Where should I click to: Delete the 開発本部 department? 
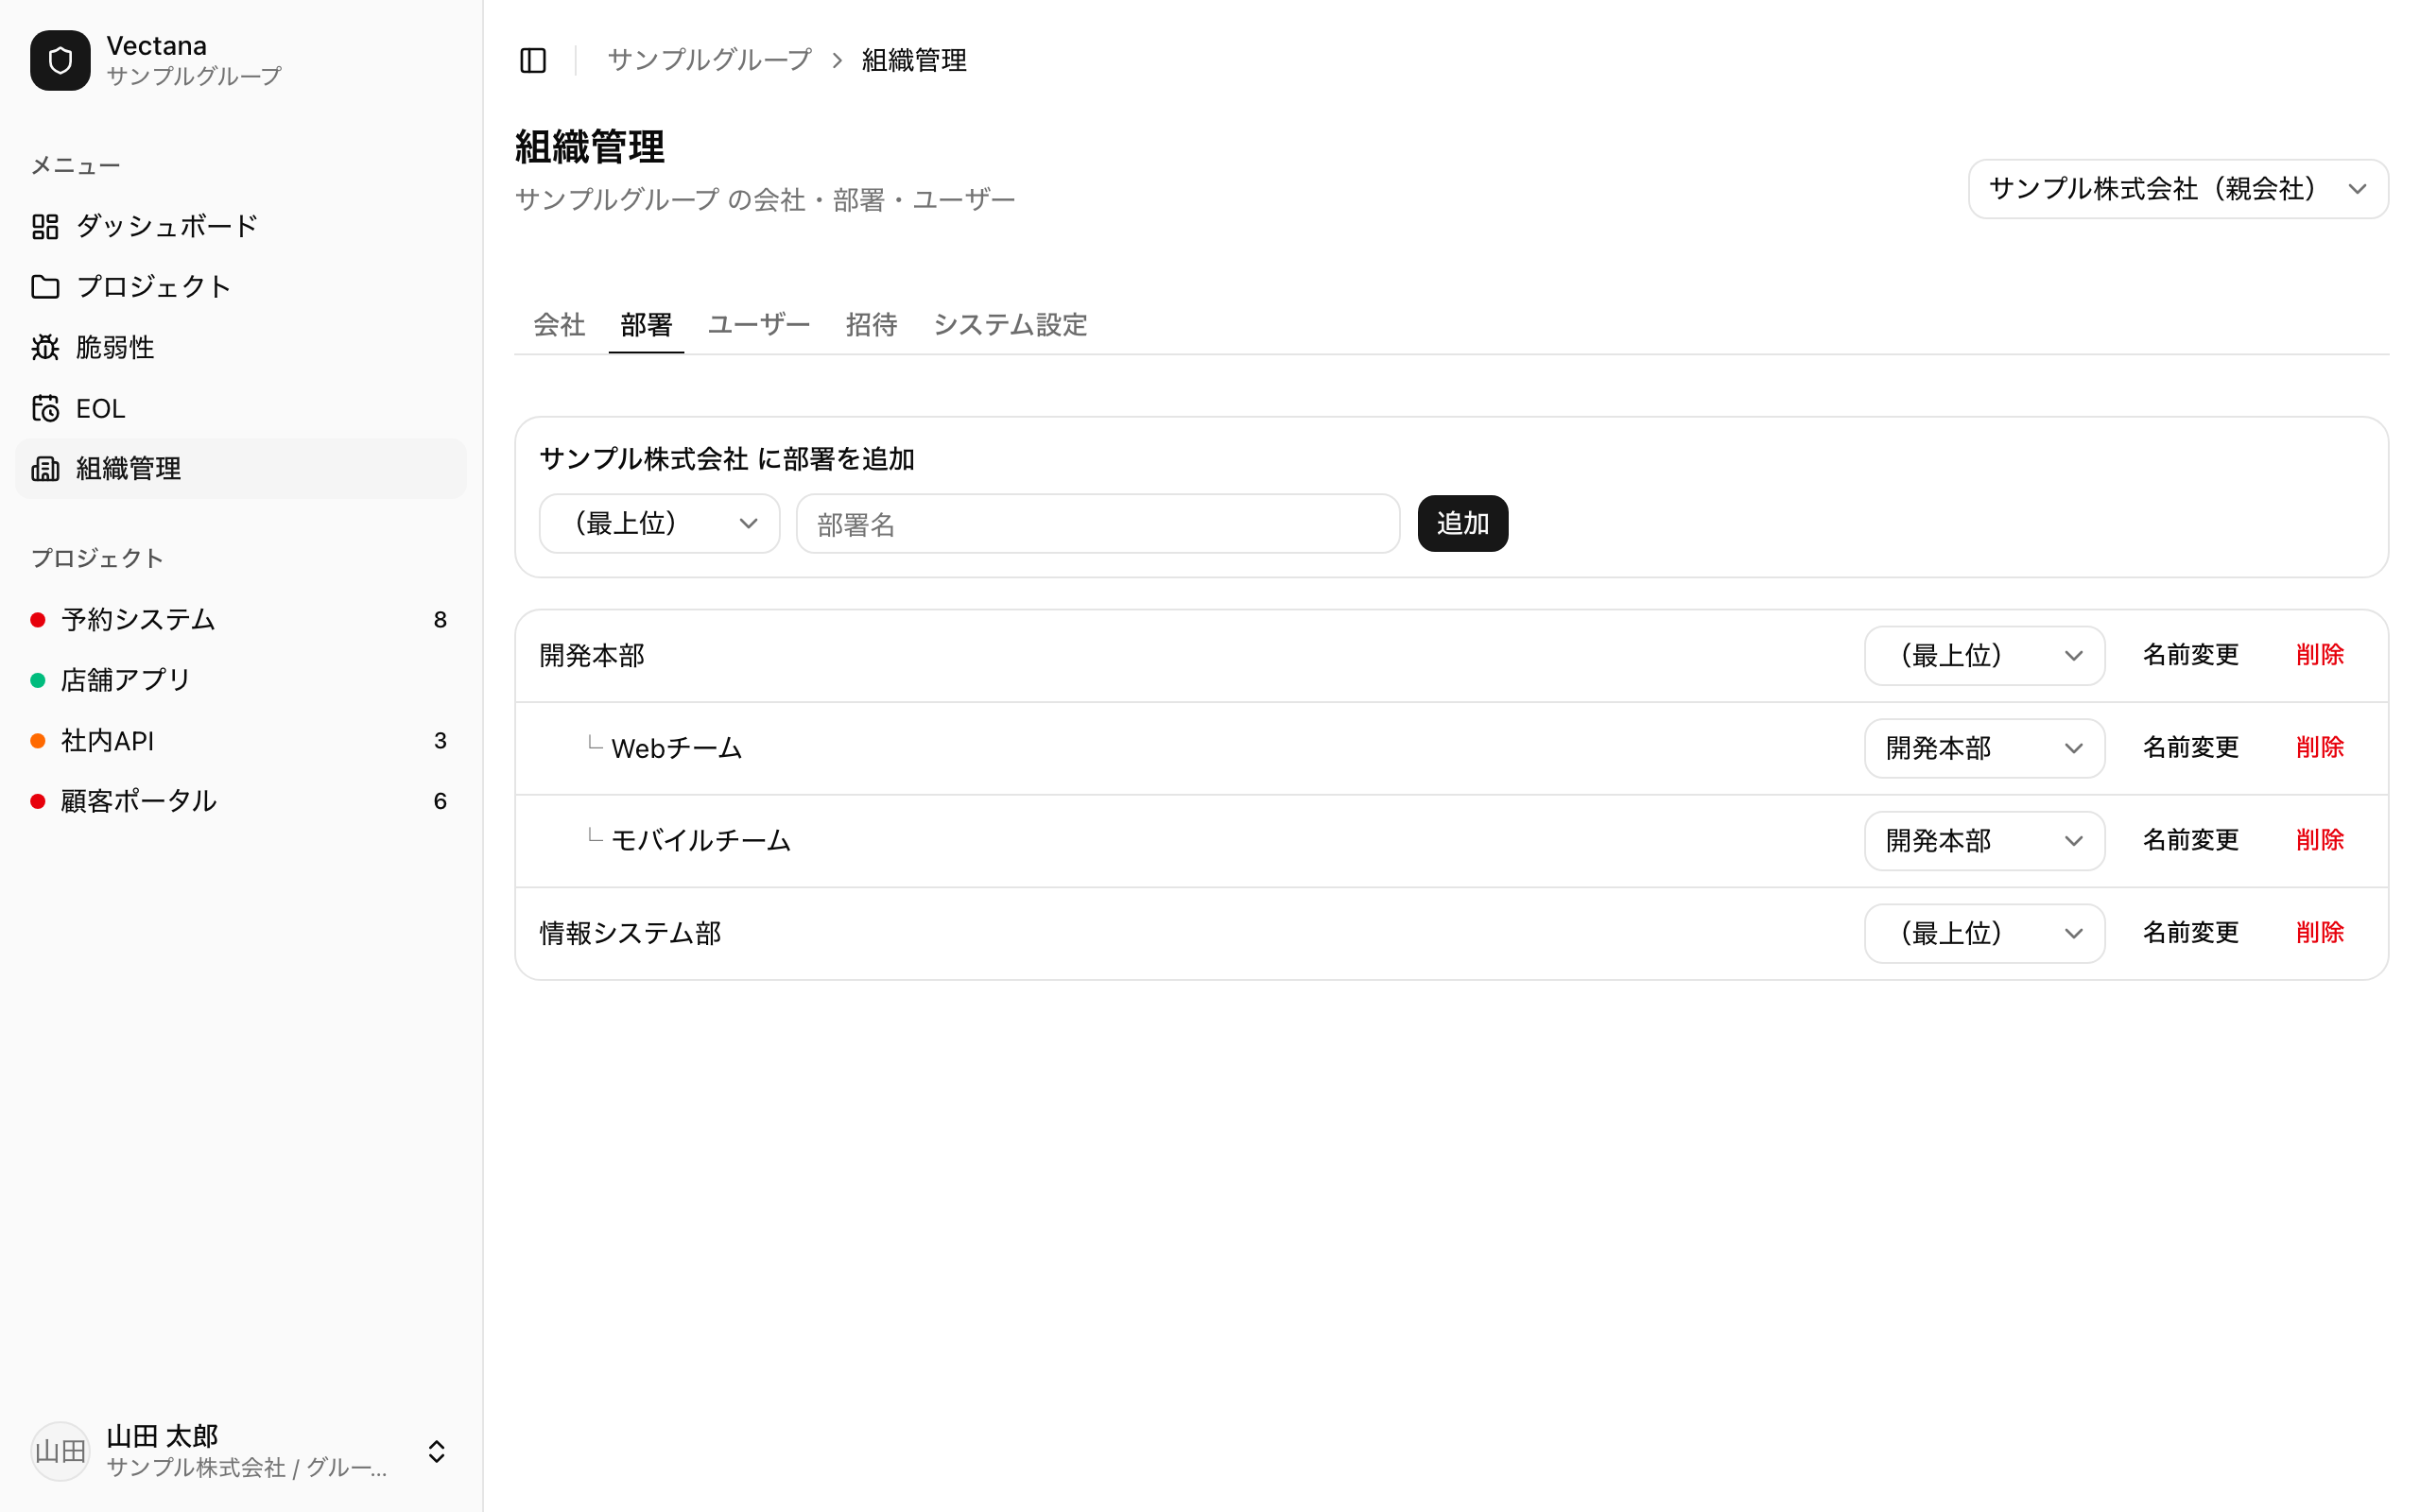2320,655
